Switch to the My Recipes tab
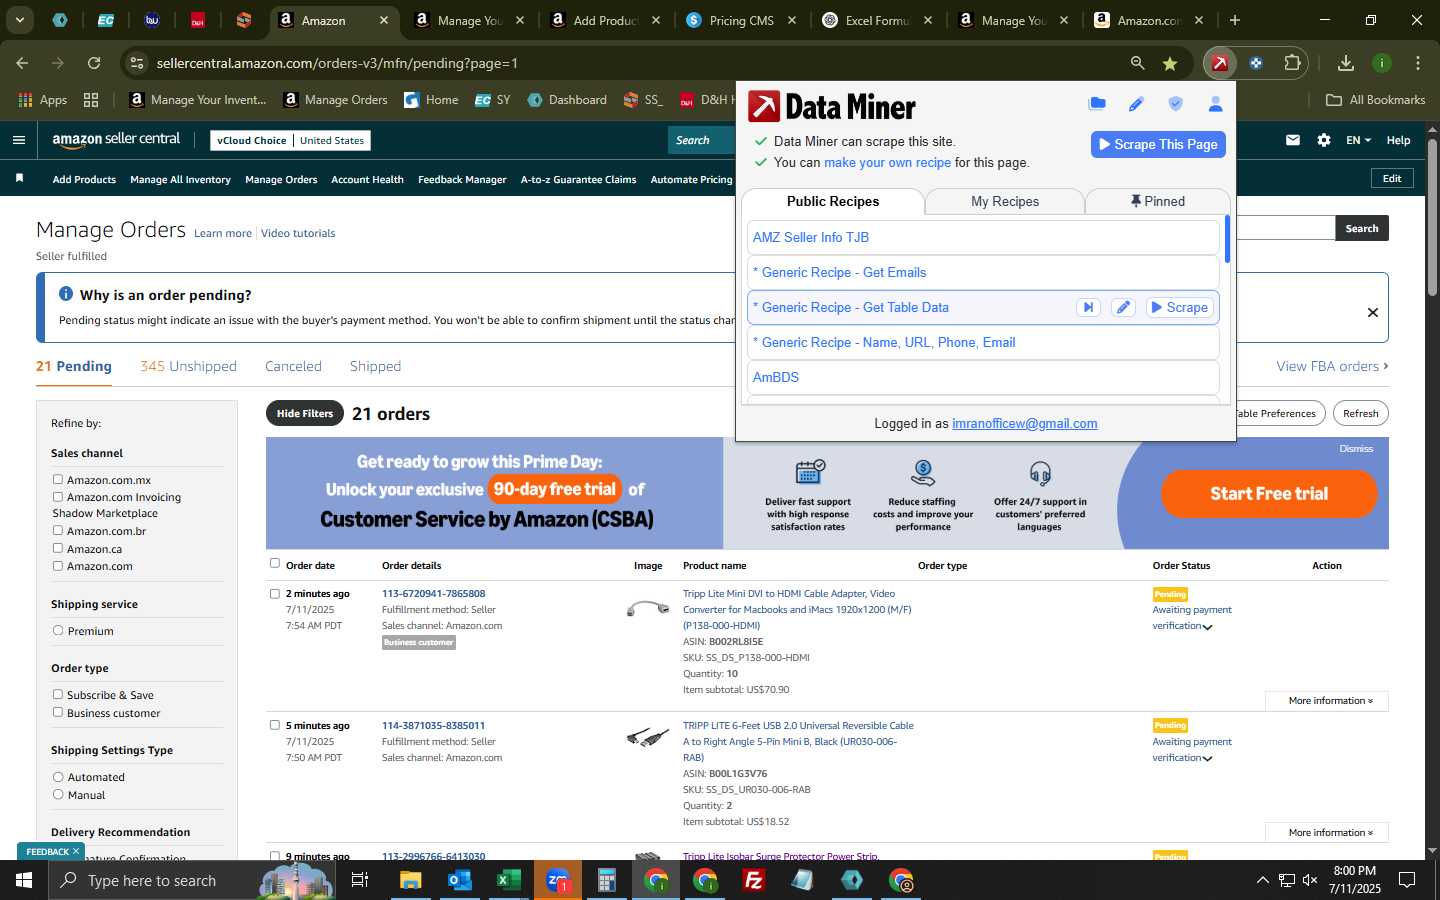The image size is (1440, 900). [1005, 201]
